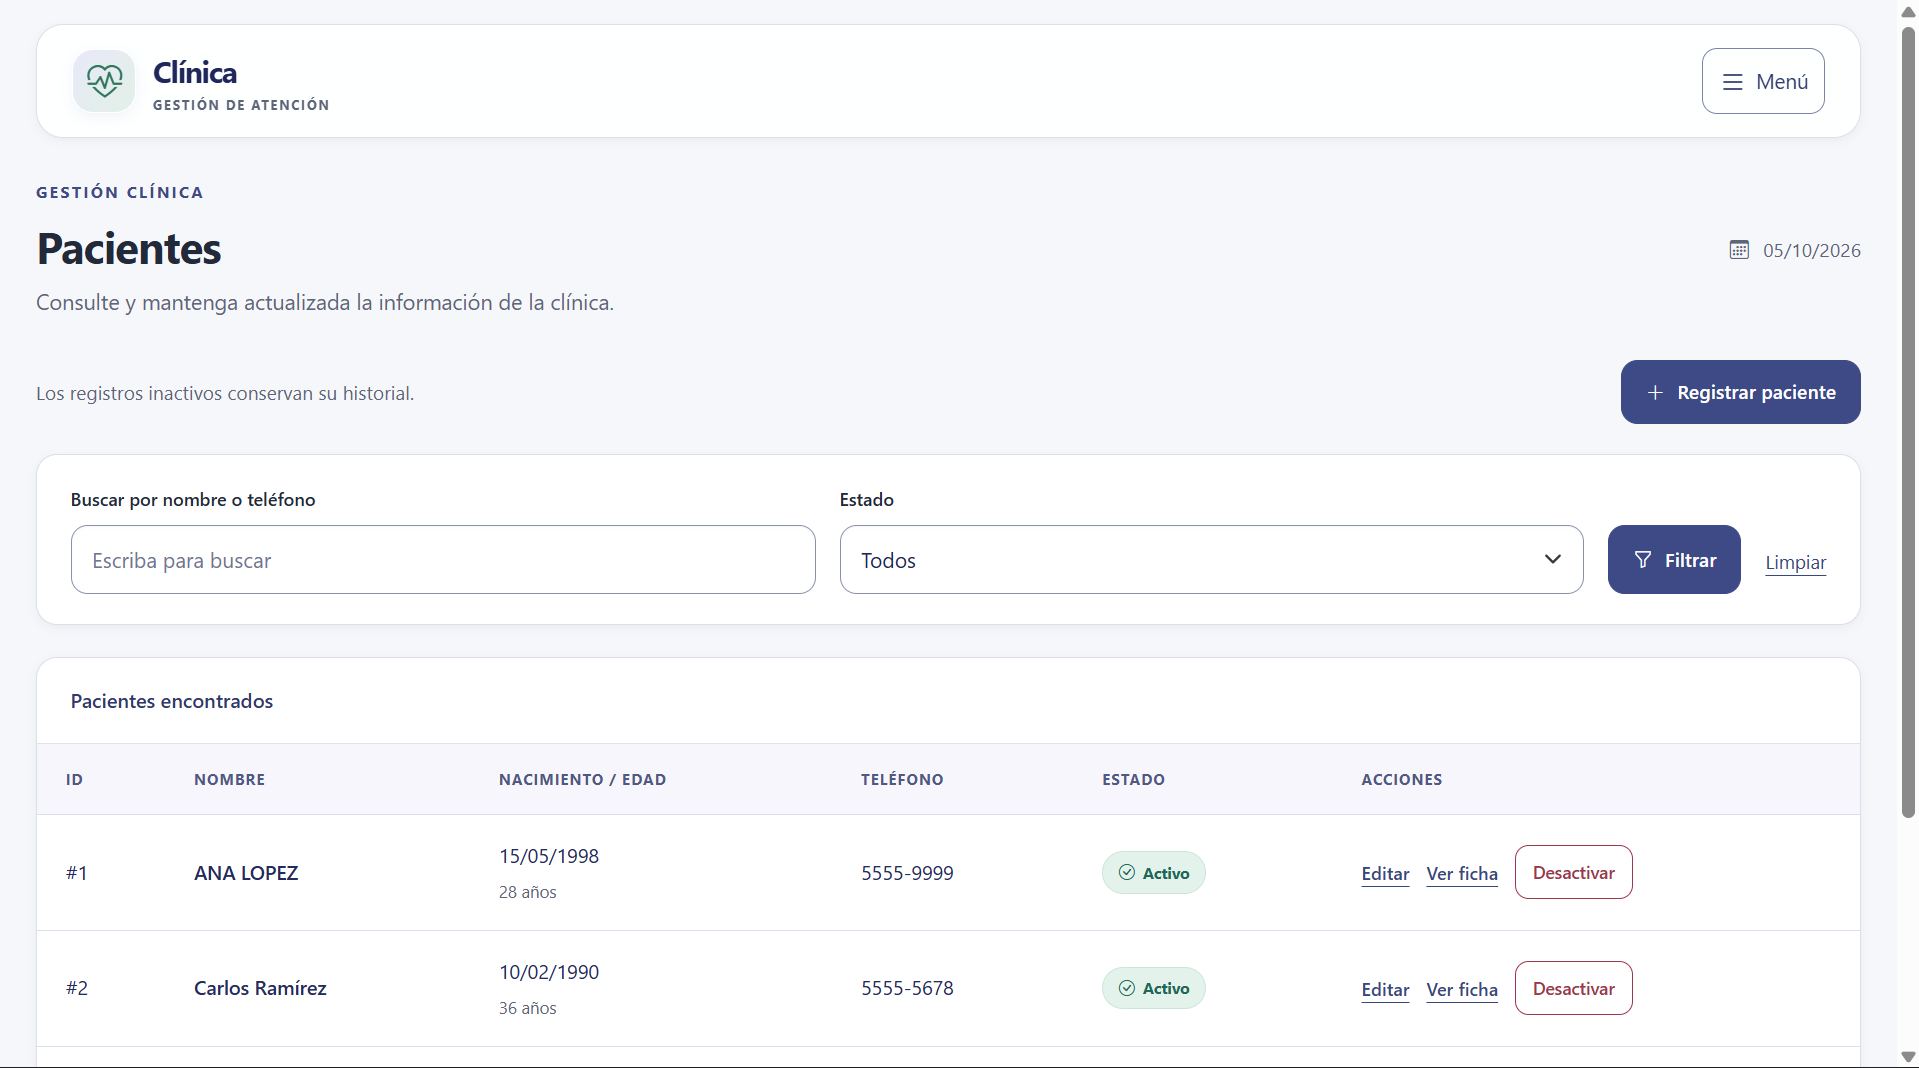1919x1068 pixels.
Task: Expand the Estado dropdown showing Todos
Action: (1211, 560)
